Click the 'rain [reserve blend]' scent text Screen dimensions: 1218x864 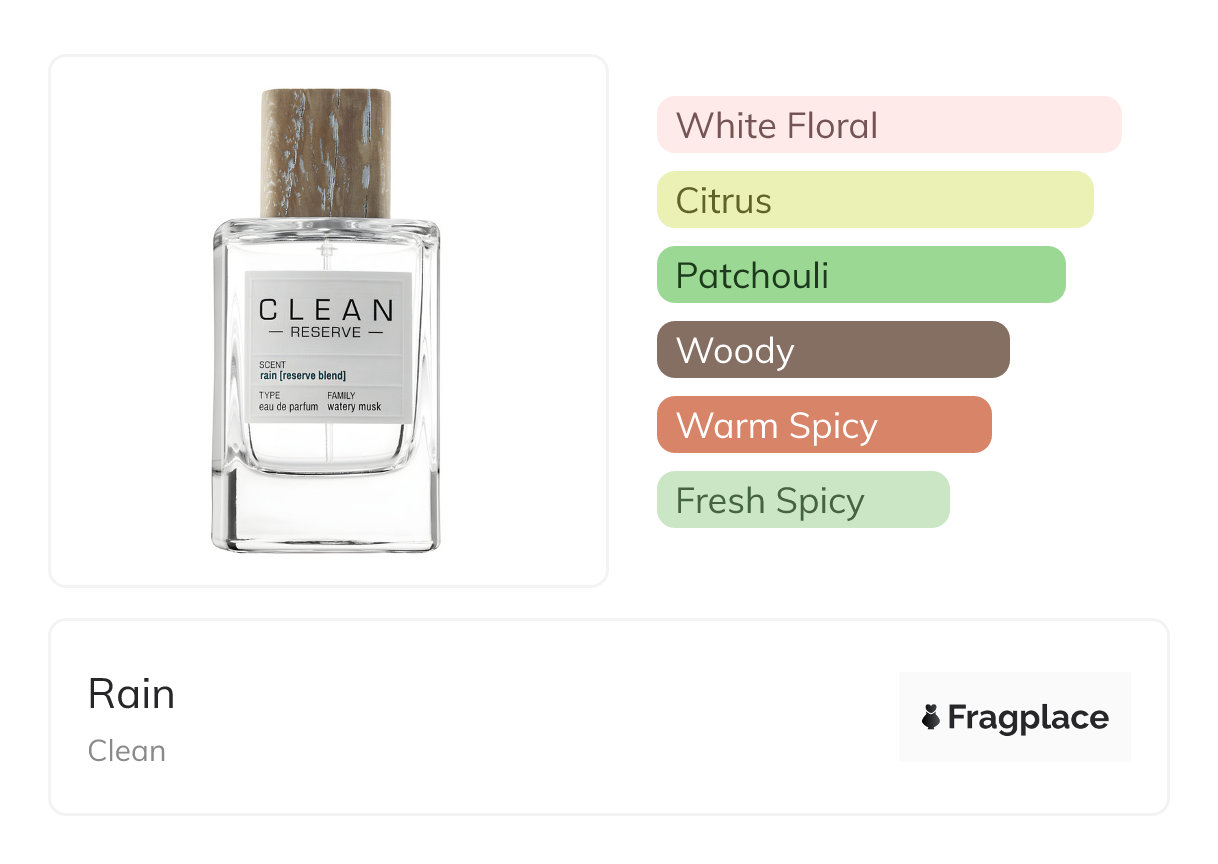pos(302,376)
